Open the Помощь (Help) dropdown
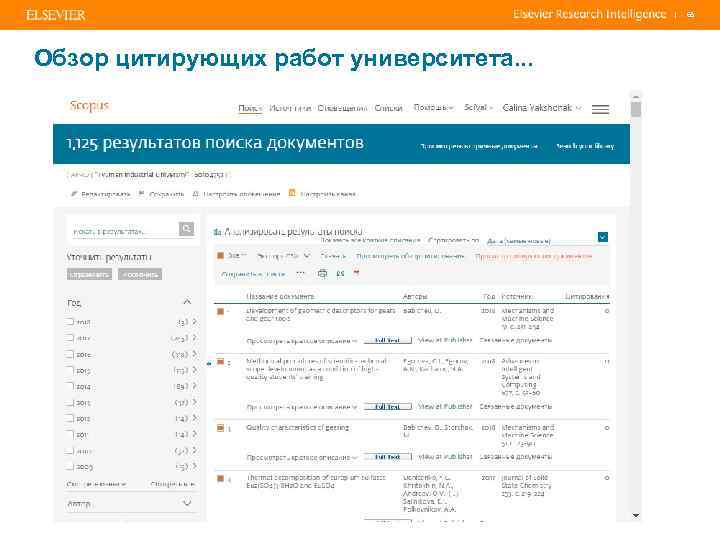The height and width of the screenshot is (540, 720). point(433,107)
